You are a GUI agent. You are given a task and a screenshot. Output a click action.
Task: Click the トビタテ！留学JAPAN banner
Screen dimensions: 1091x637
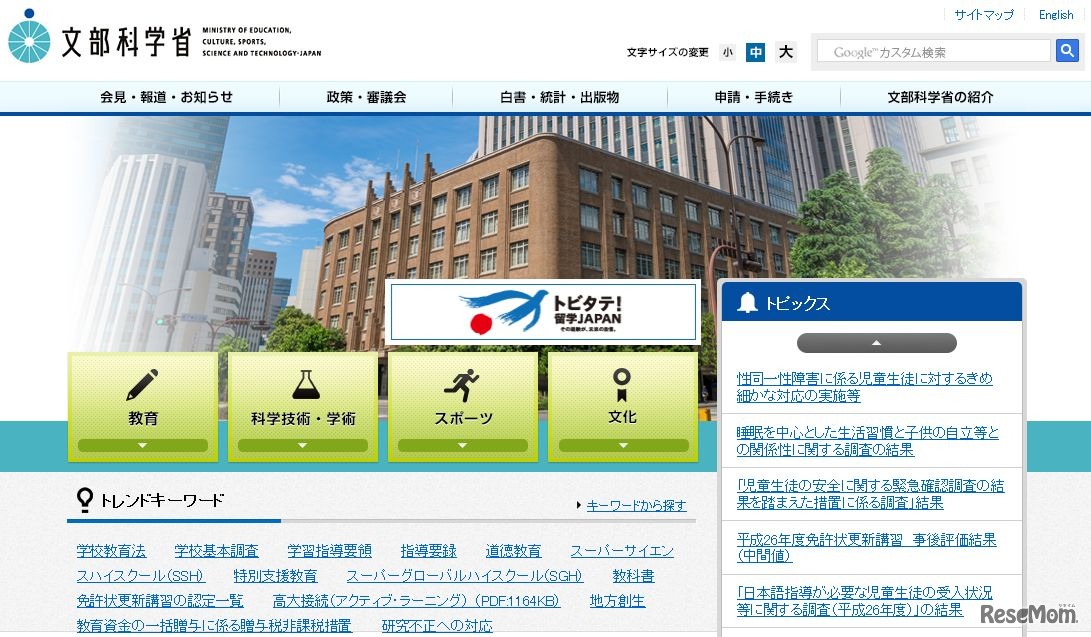click(x=543, y=312)
